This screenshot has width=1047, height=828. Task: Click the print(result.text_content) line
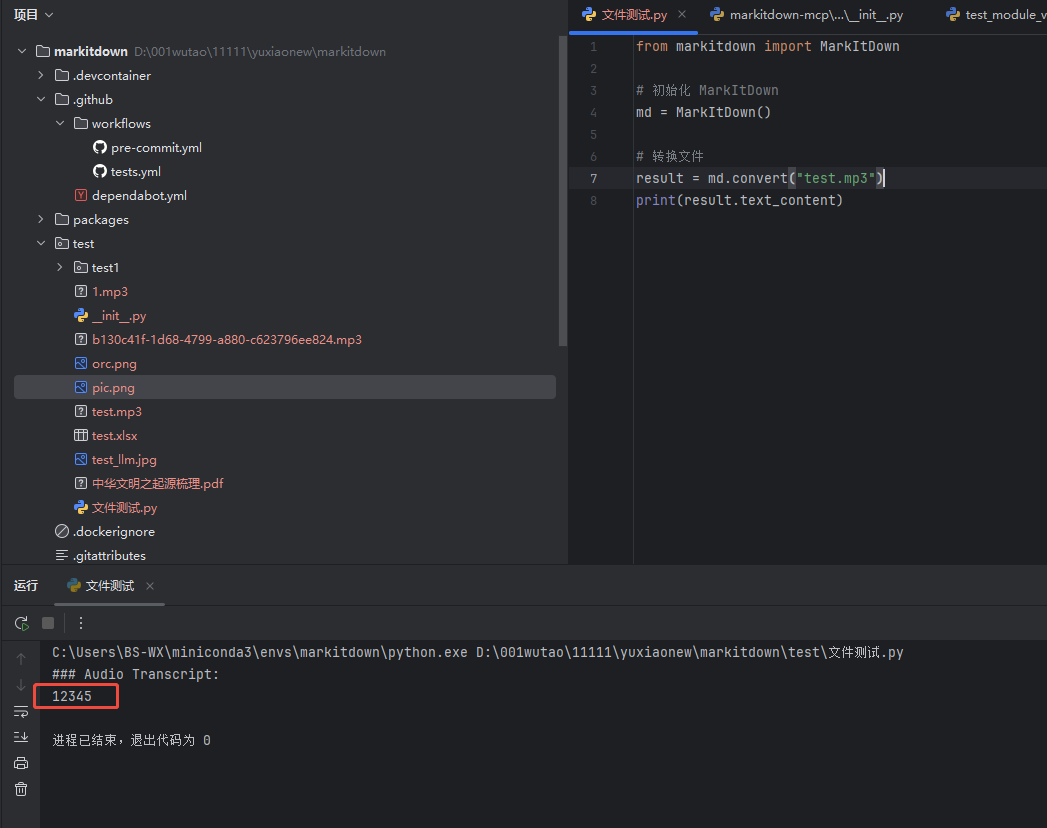pos(739,200)
